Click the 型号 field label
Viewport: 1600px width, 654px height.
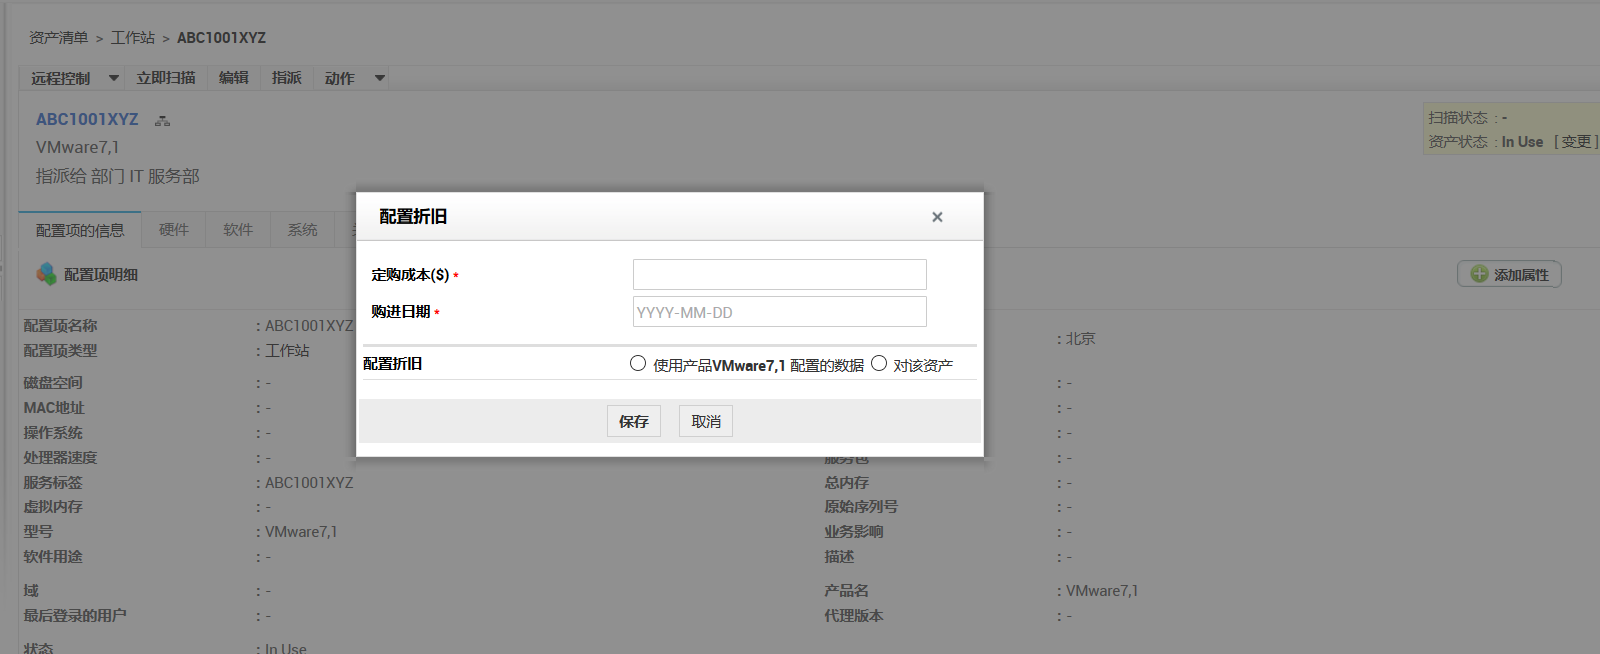(x=38, y=532)
